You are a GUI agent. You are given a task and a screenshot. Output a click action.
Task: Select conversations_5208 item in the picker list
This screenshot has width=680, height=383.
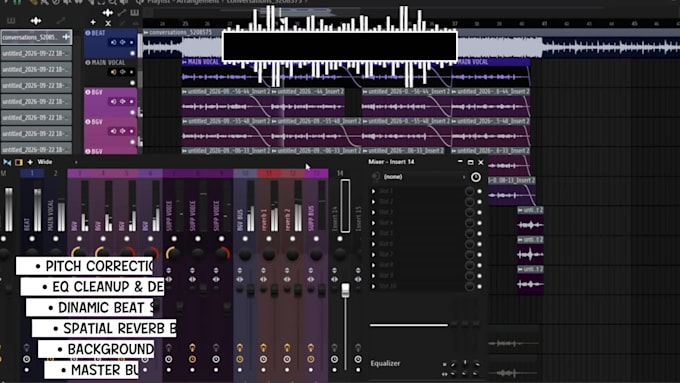(x=36, y=37)
